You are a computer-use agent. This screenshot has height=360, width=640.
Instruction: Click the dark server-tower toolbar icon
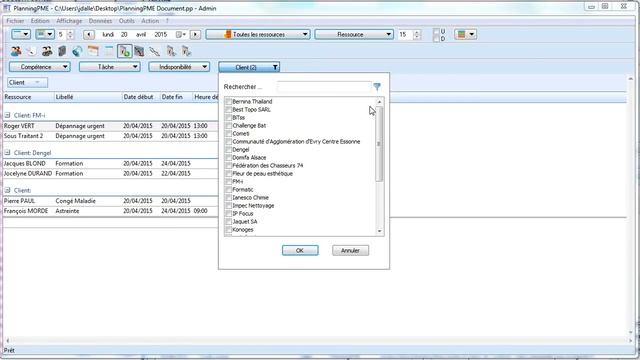62,51
